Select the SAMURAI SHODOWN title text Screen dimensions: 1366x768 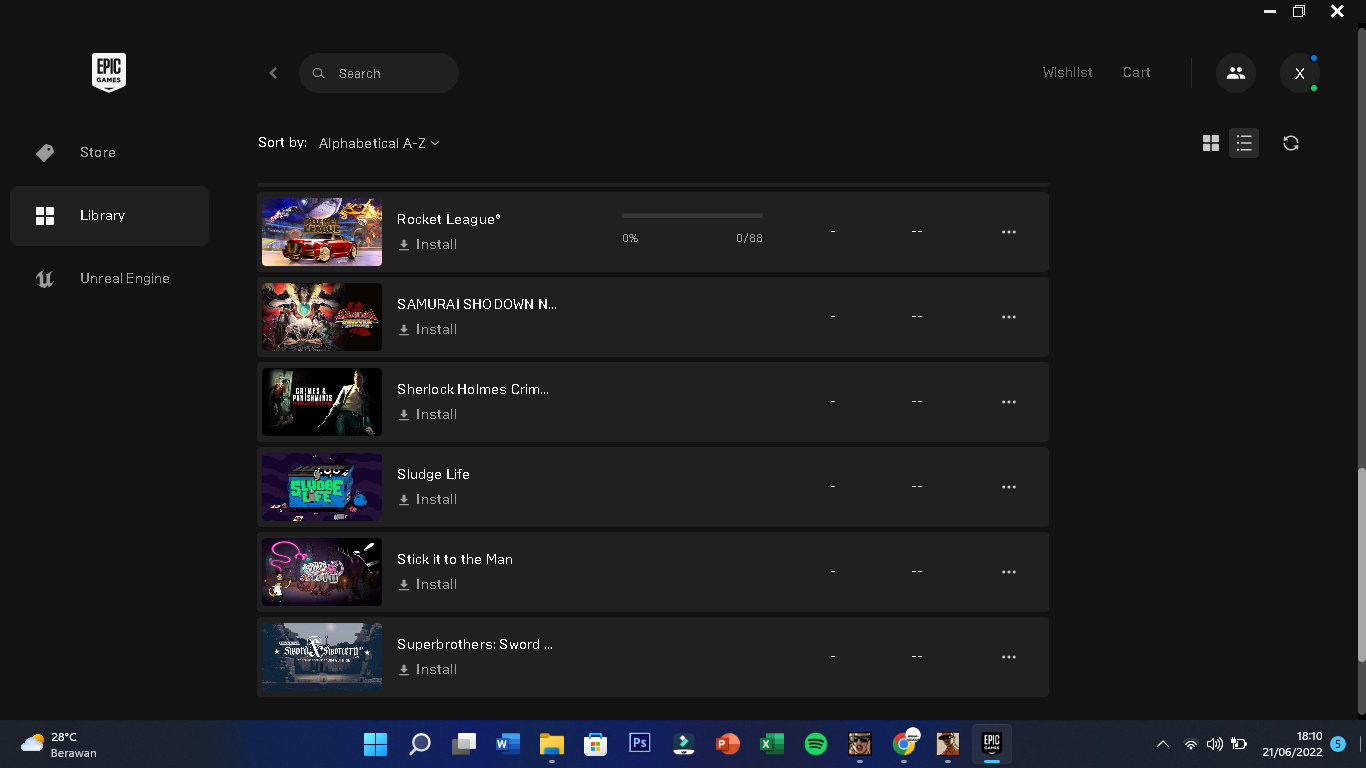[477, 304]
